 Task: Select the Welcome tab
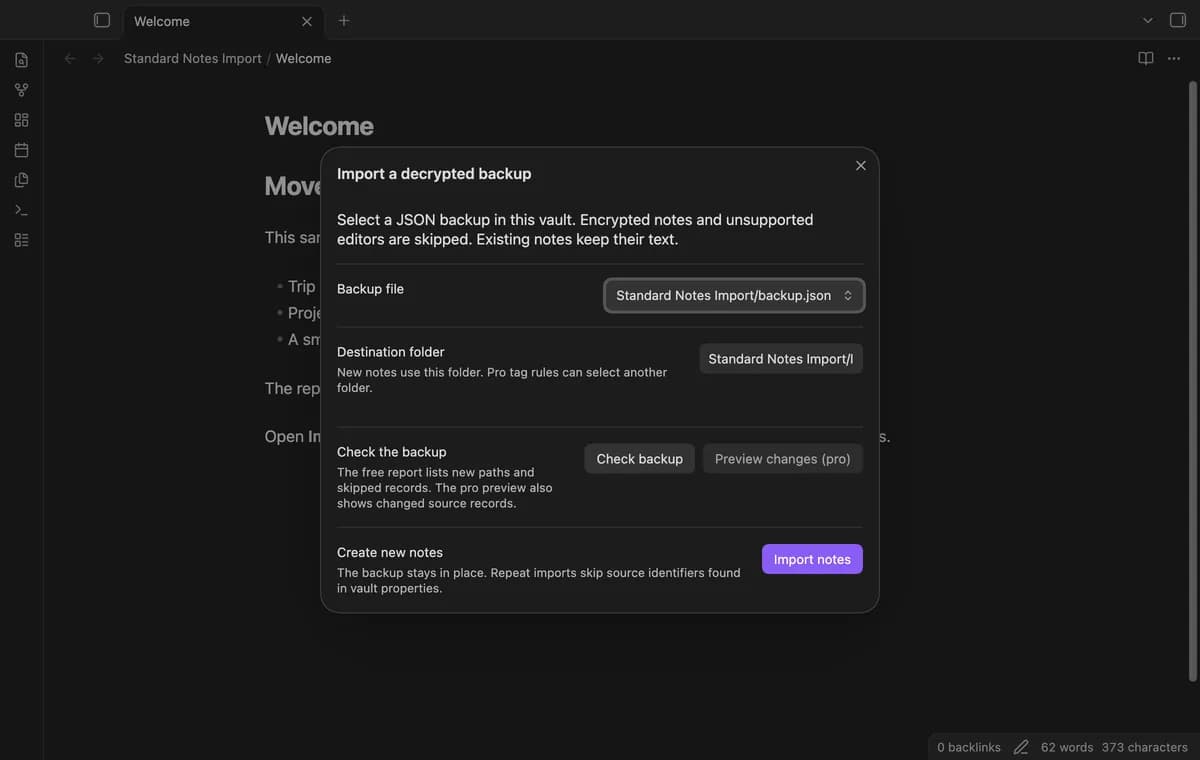(222, 21)
